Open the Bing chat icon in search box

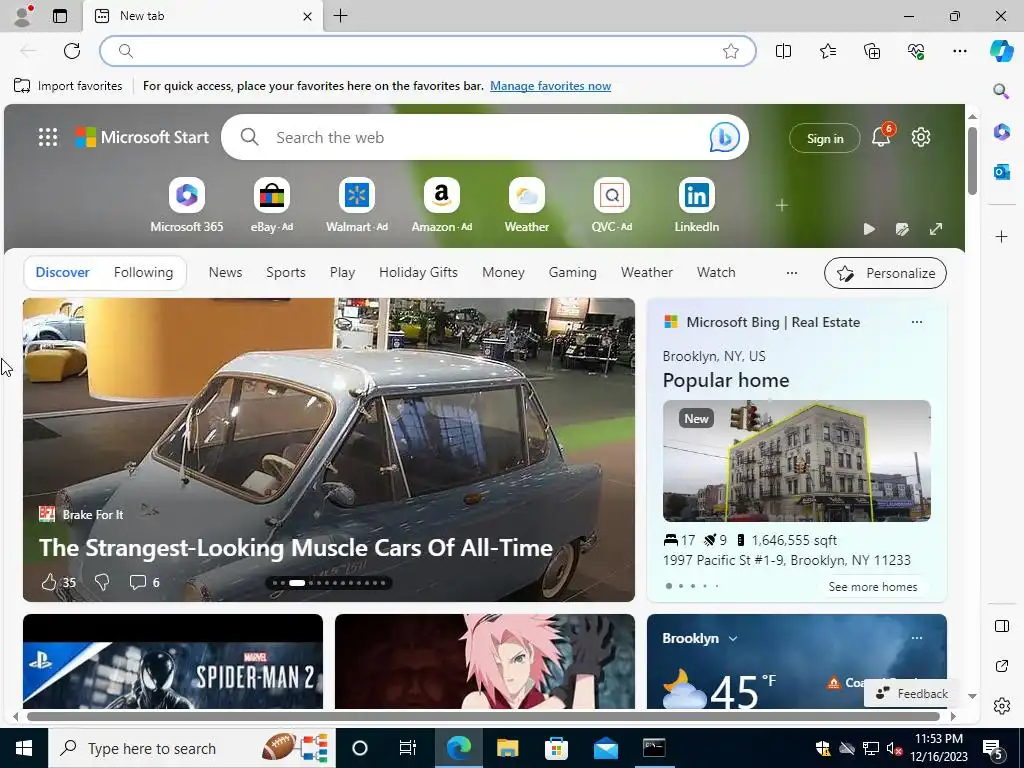click(x=724, y=137)
